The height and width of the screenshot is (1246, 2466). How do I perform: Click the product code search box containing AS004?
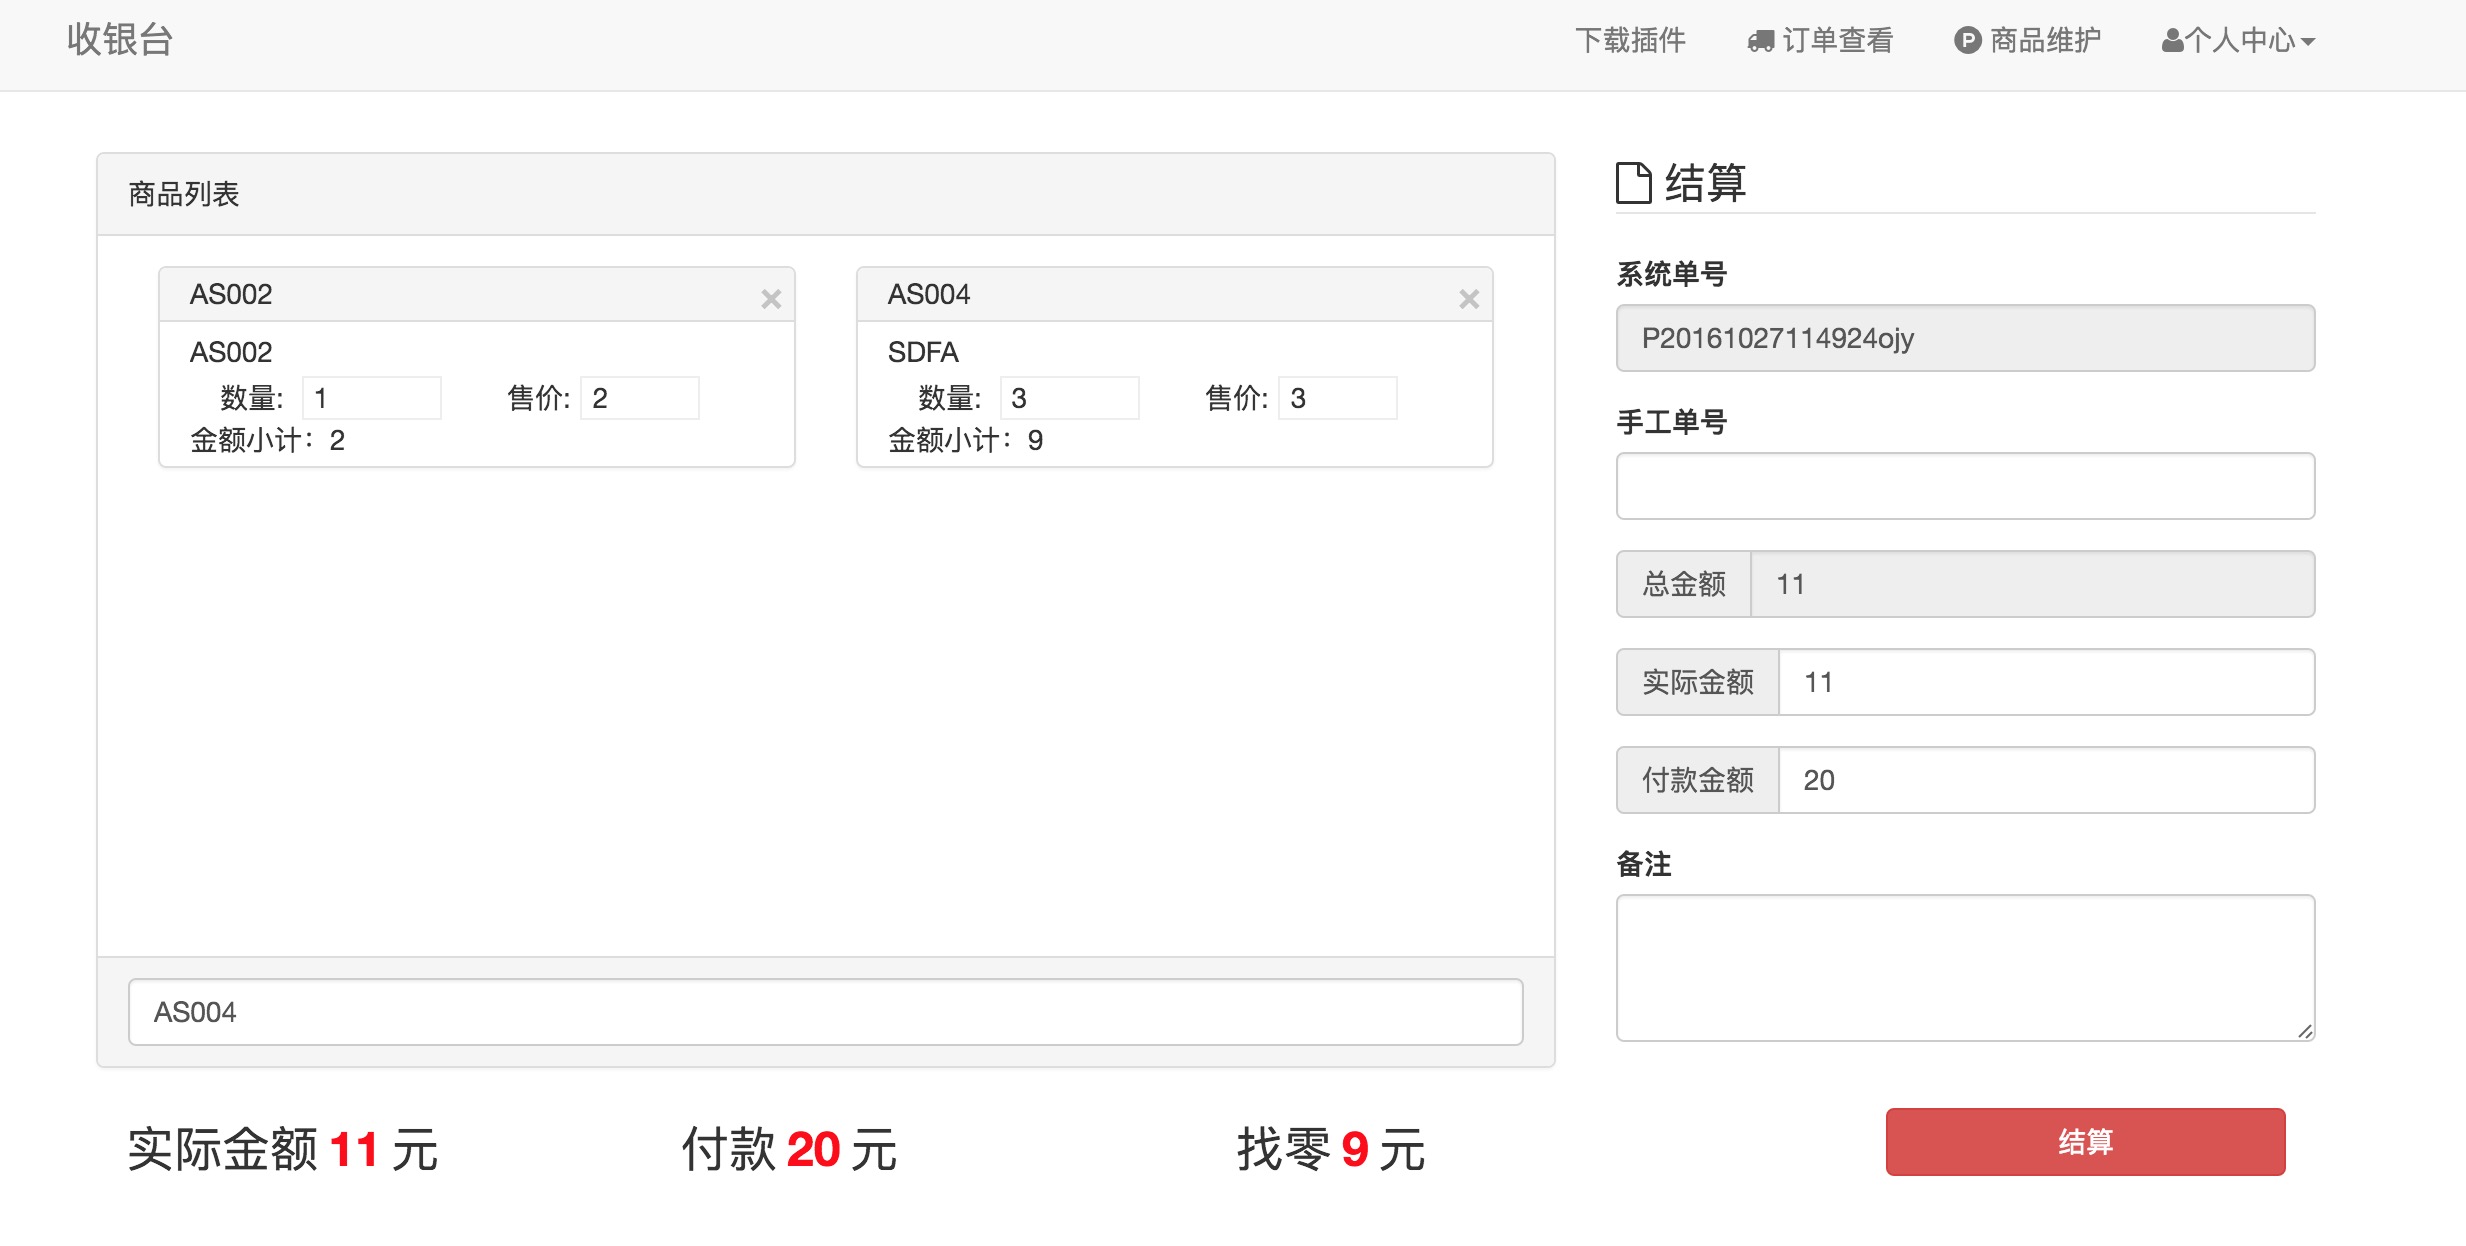825,1012
